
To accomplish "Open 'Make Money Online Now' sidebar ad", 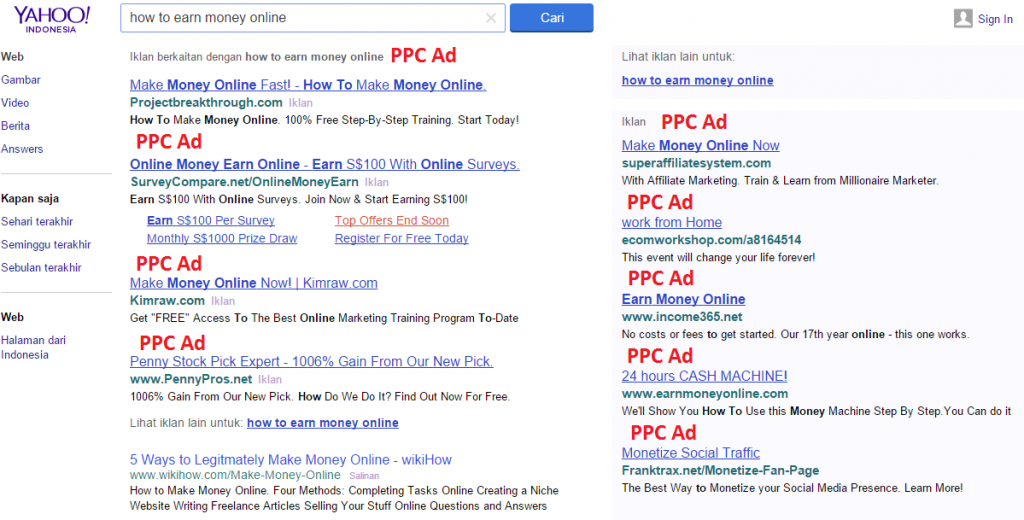I will pyautogui.click(x=700, y=146).
